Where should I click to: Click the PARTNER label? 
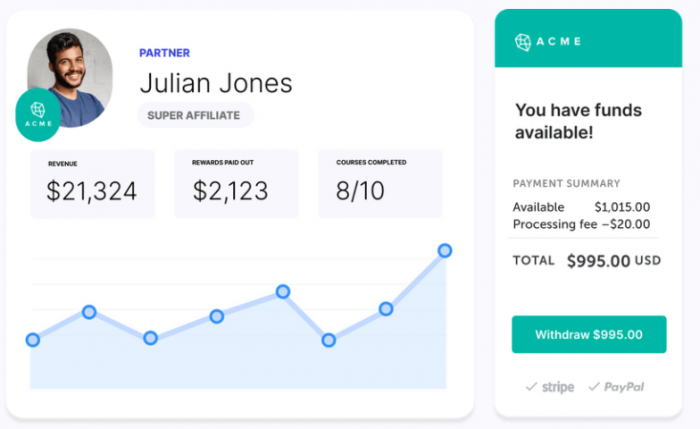164,53
